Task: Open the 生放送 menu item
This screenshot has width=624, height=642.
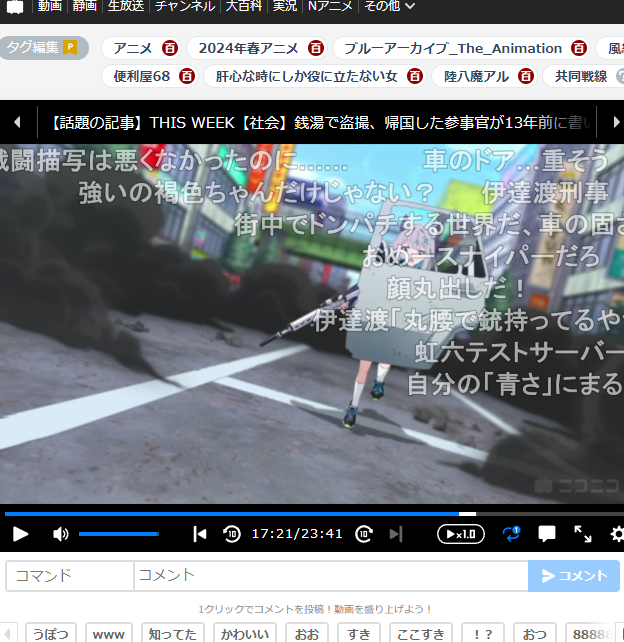Action: tap(126, 6)
